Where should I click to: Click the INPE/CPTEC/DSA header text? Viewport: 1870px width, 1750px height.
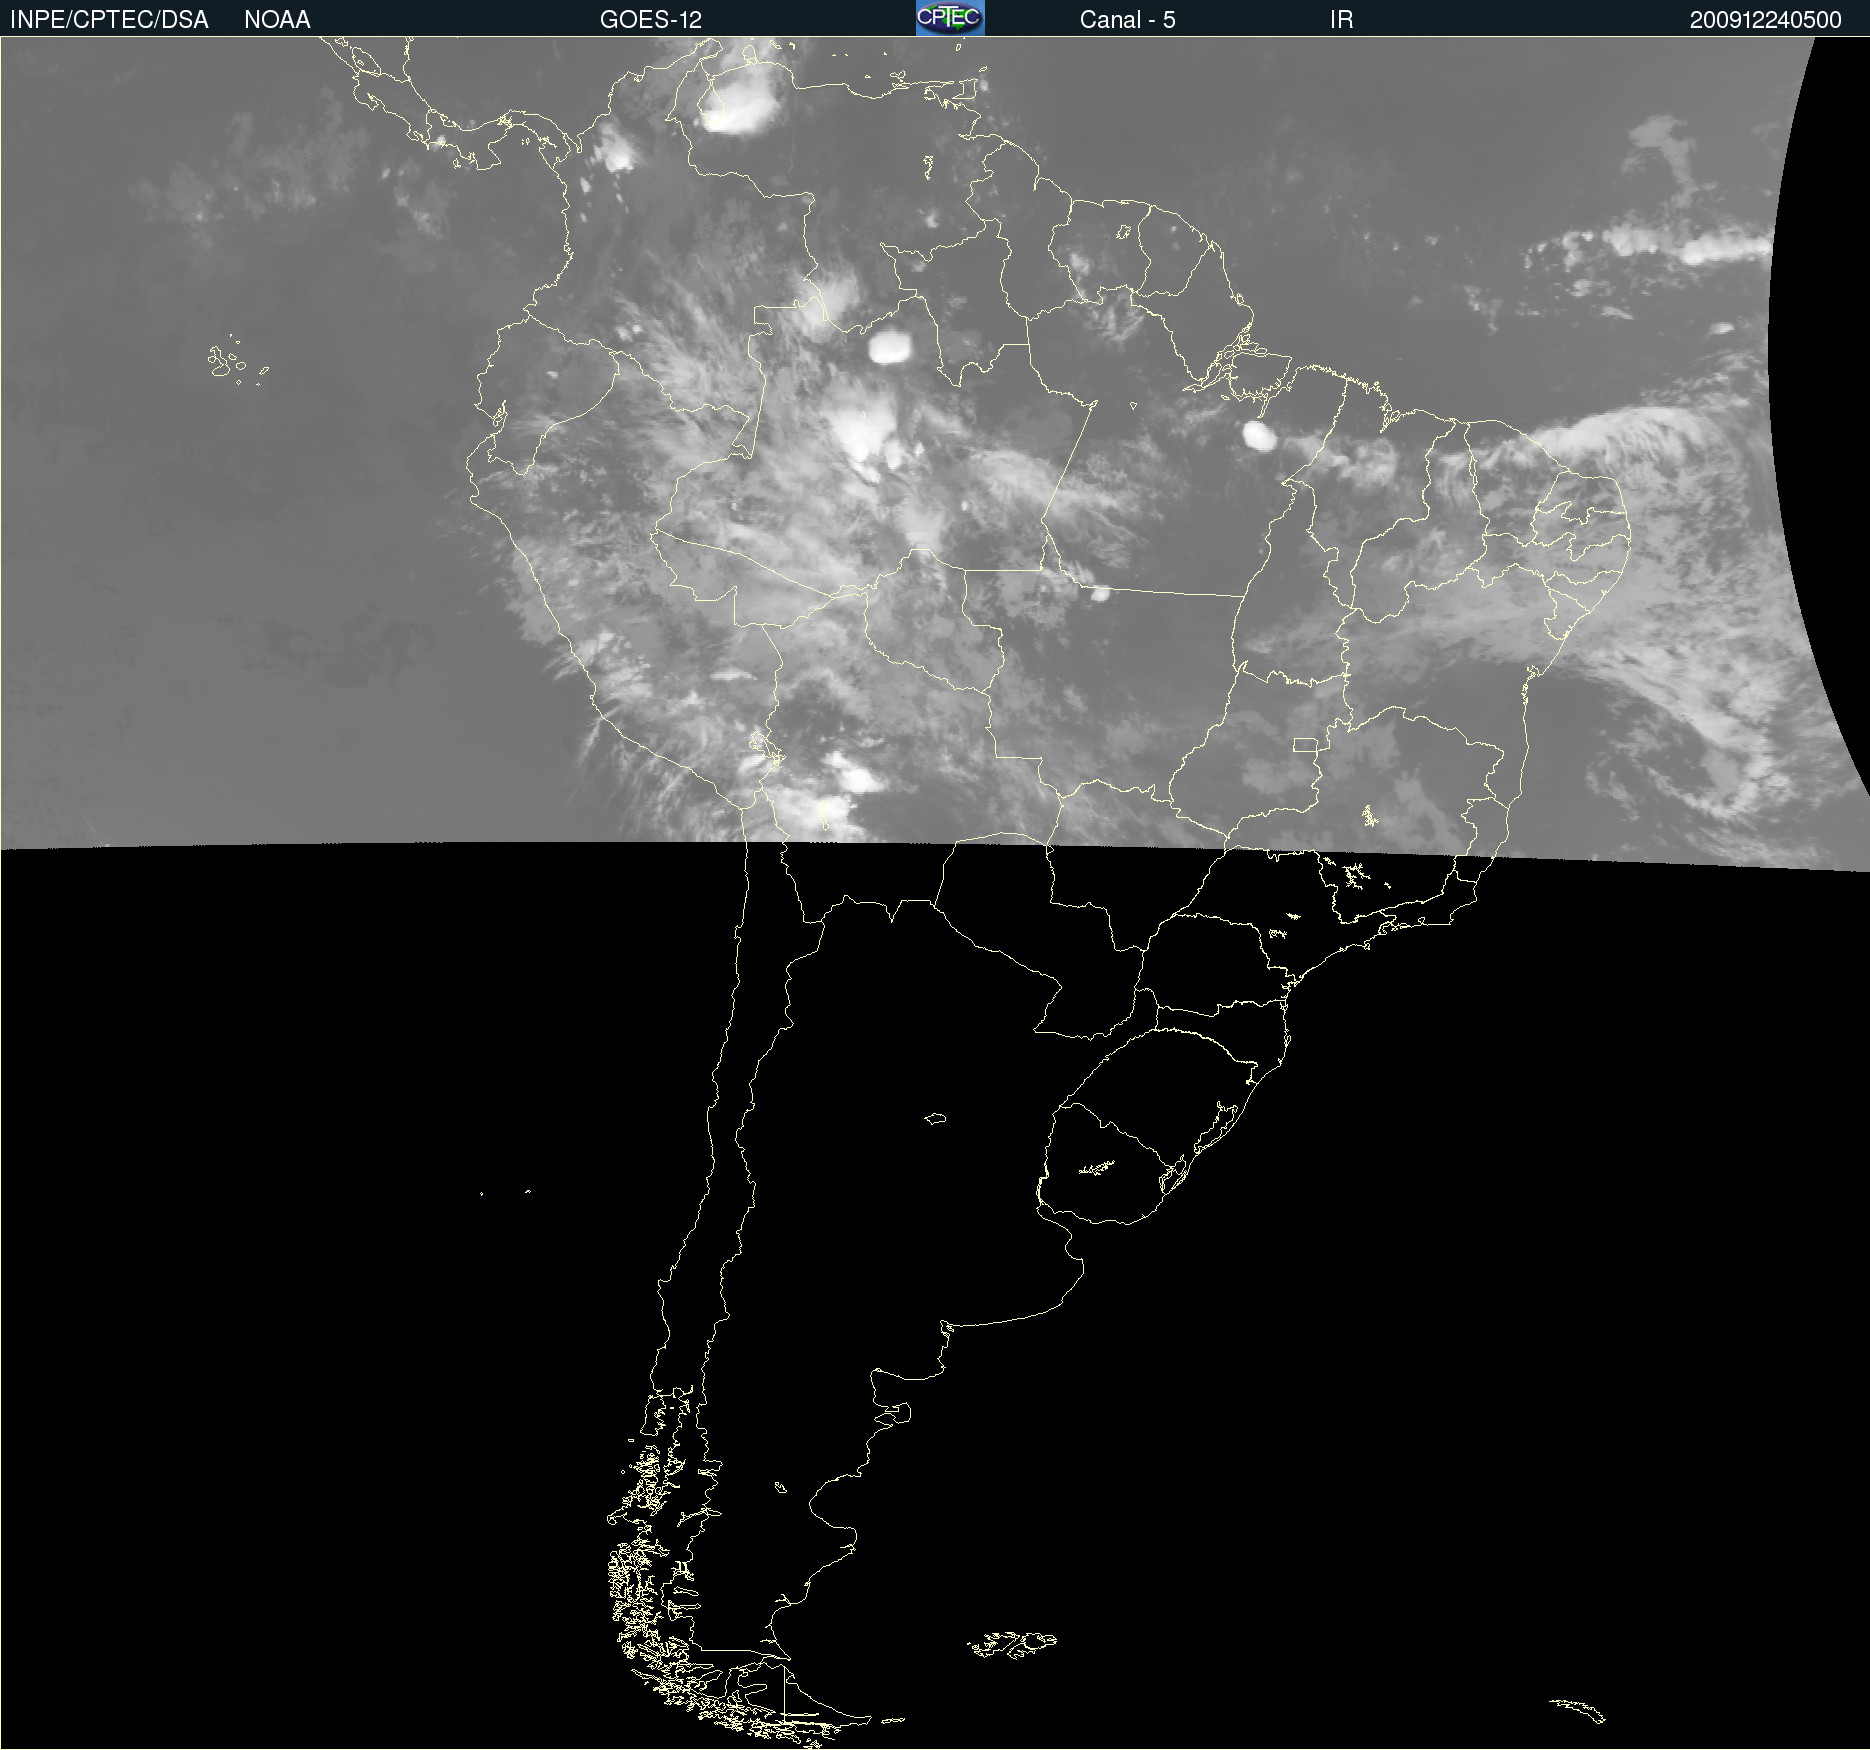coord(109,20)
